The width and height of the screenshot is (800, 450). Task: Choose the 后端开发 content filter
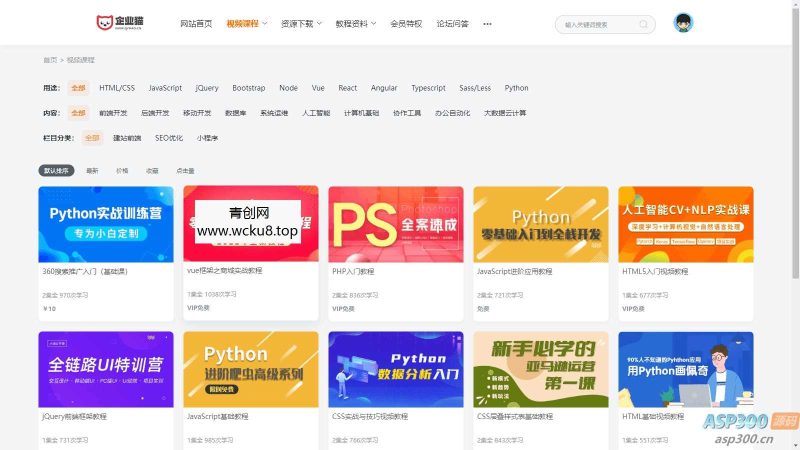coord(155,113)
